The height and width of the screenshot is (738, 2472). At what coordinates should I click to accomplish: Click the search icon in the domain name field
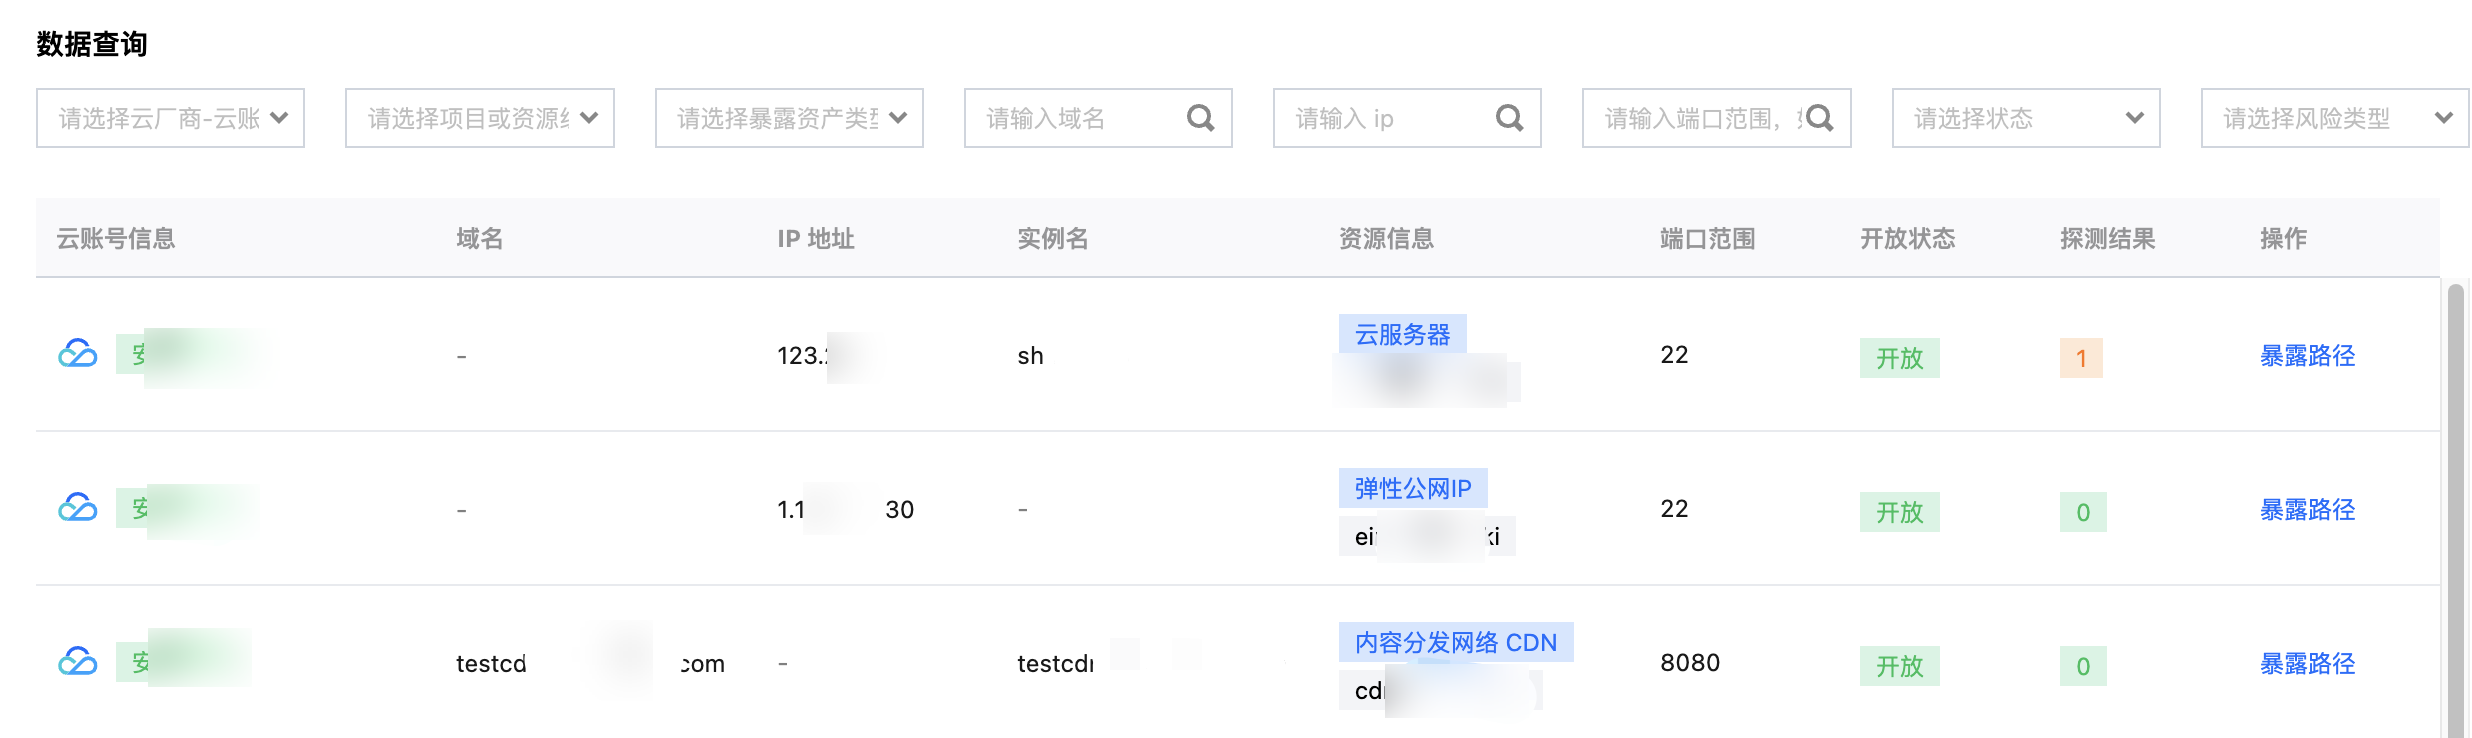tap(1200, 118)
